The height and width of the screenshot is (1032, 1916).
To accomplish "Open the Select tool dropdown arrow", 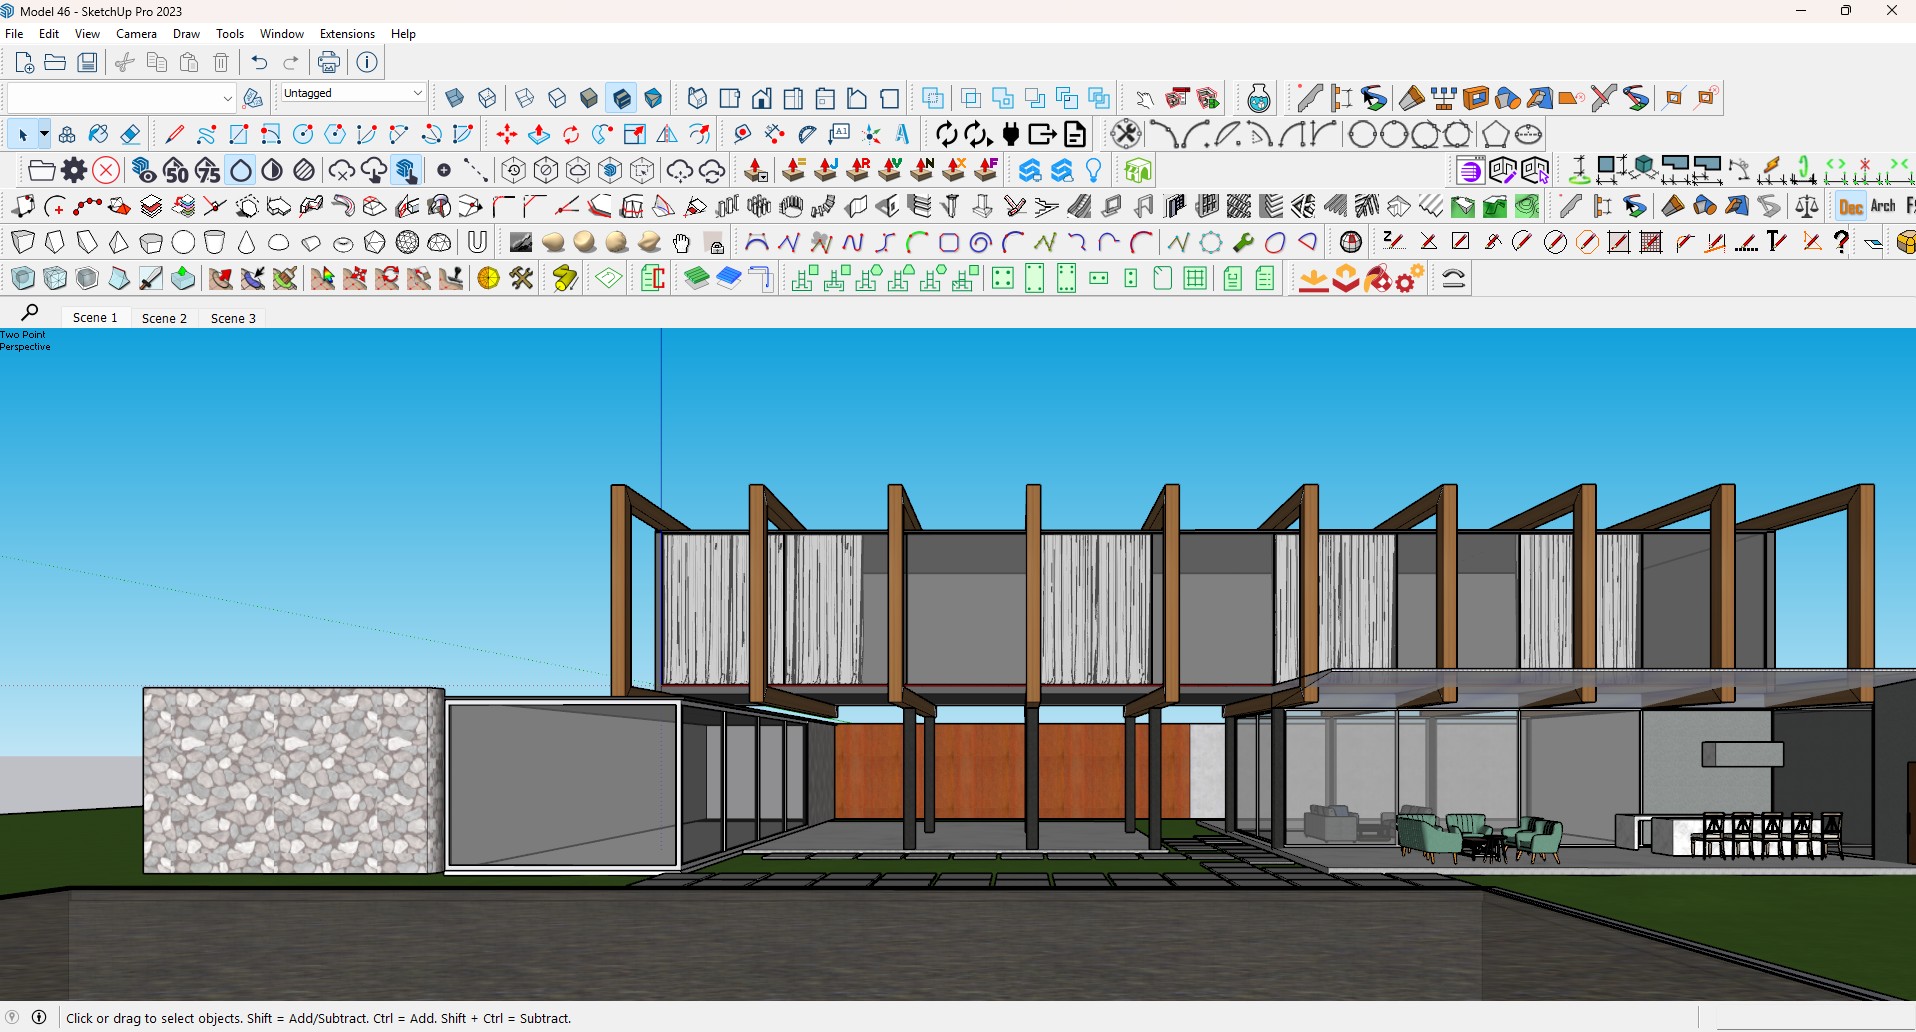I will [x=44, y=134].
